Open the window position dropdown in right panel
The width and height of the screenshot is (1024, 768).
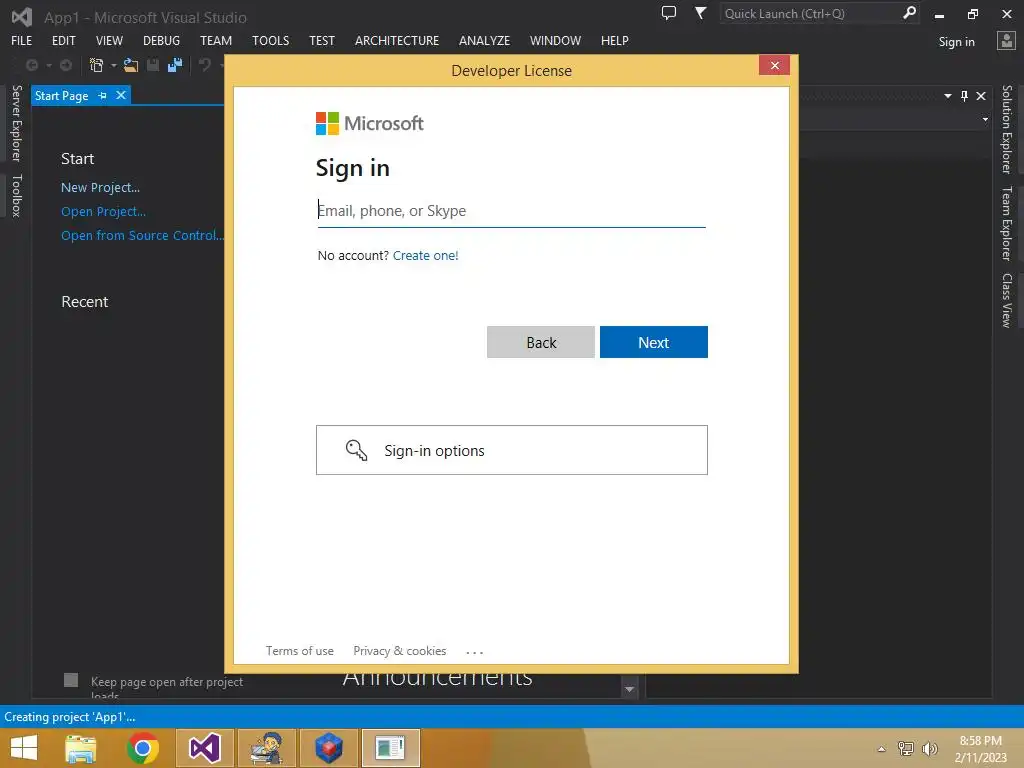click(948, 96)
